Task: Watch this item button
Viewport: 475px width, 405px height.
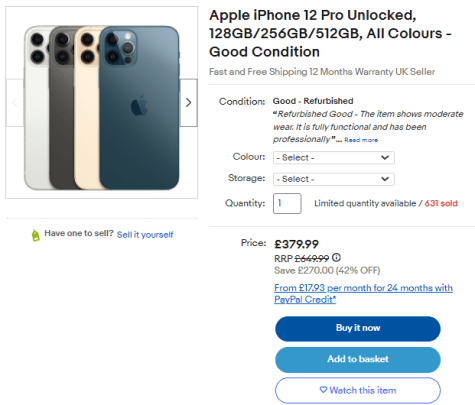Action: [x=358, y=390]
